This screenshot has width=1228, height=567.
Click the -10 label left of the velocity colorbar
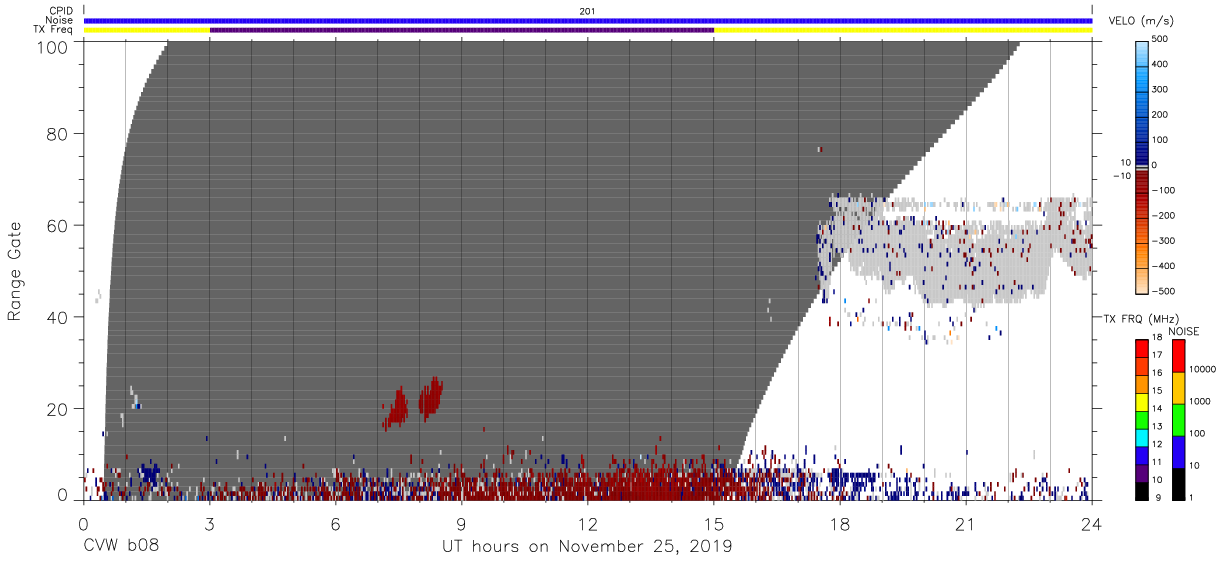(x=1120, y=176)
